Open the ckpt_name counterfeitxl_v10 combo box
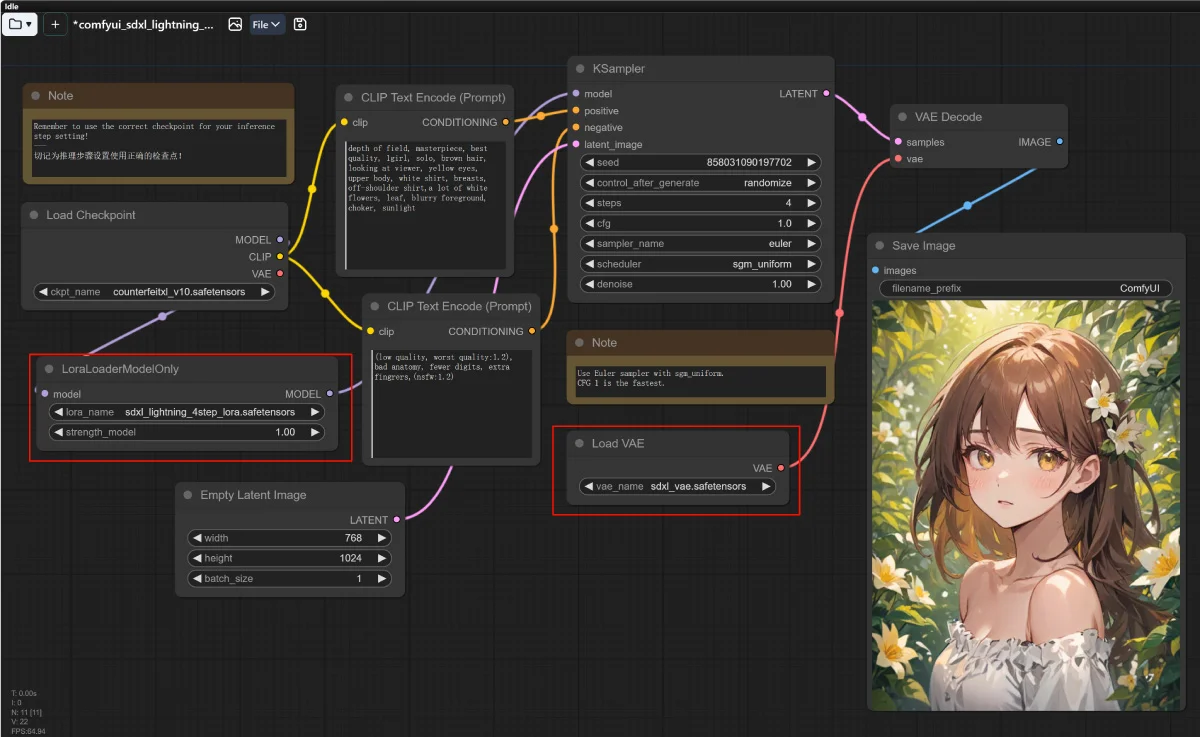This screenshot has width=1200, height=737. coord(154,292)
